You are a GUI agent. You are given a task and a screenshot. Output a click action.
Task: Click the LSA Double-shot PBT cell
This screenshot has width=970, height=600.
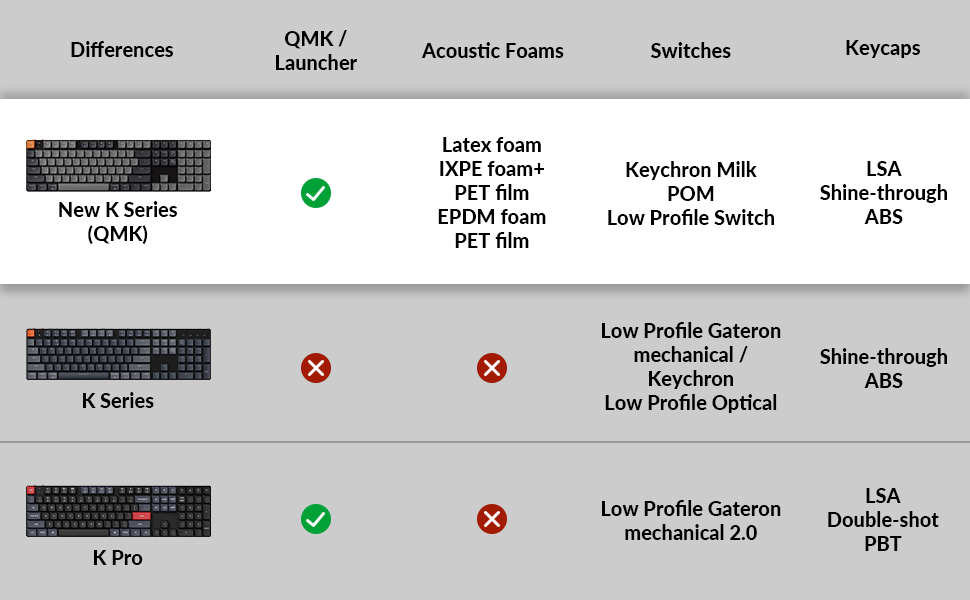(883, 520)
